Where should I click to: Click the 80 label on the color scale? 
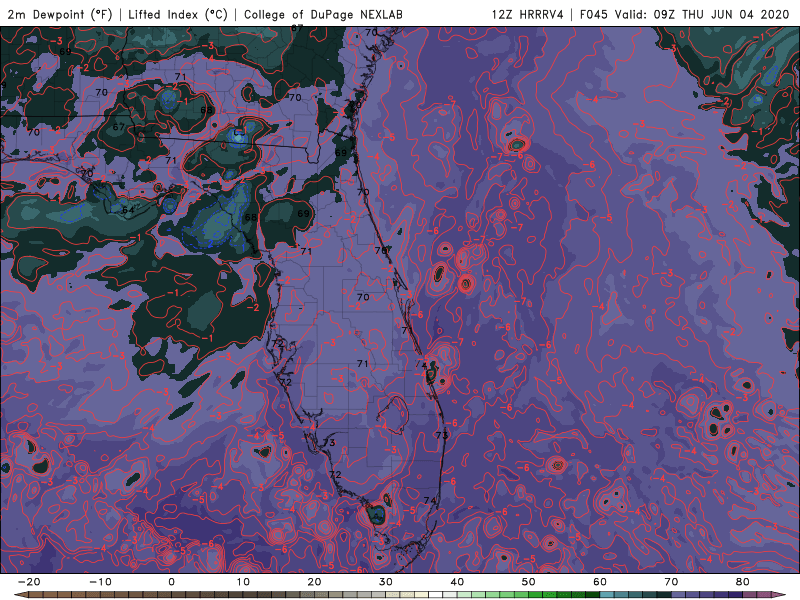pos(743,582)
